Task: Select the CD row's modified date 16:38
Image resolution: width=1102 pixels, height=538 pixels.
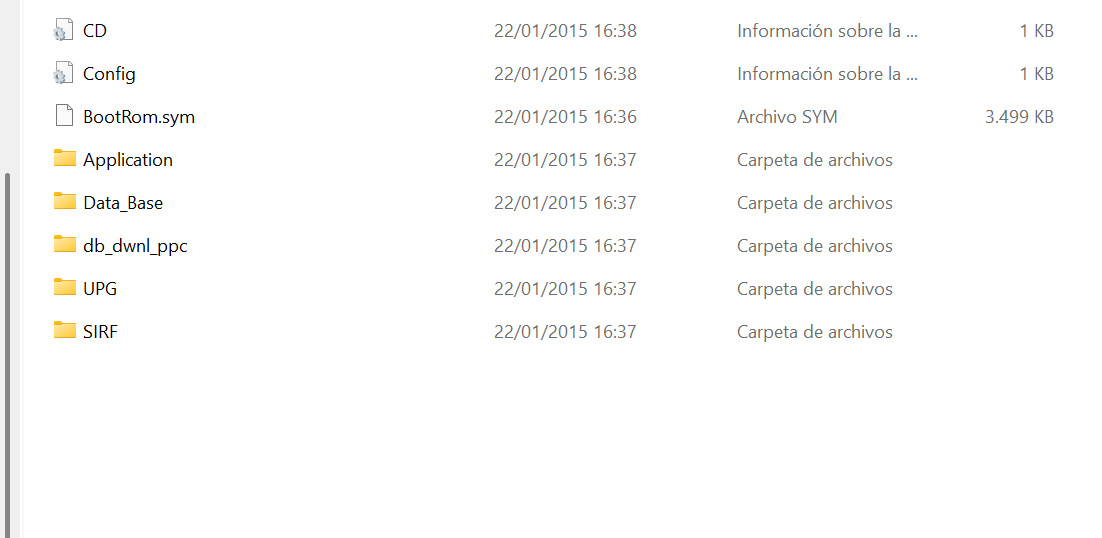Action: 565,32
